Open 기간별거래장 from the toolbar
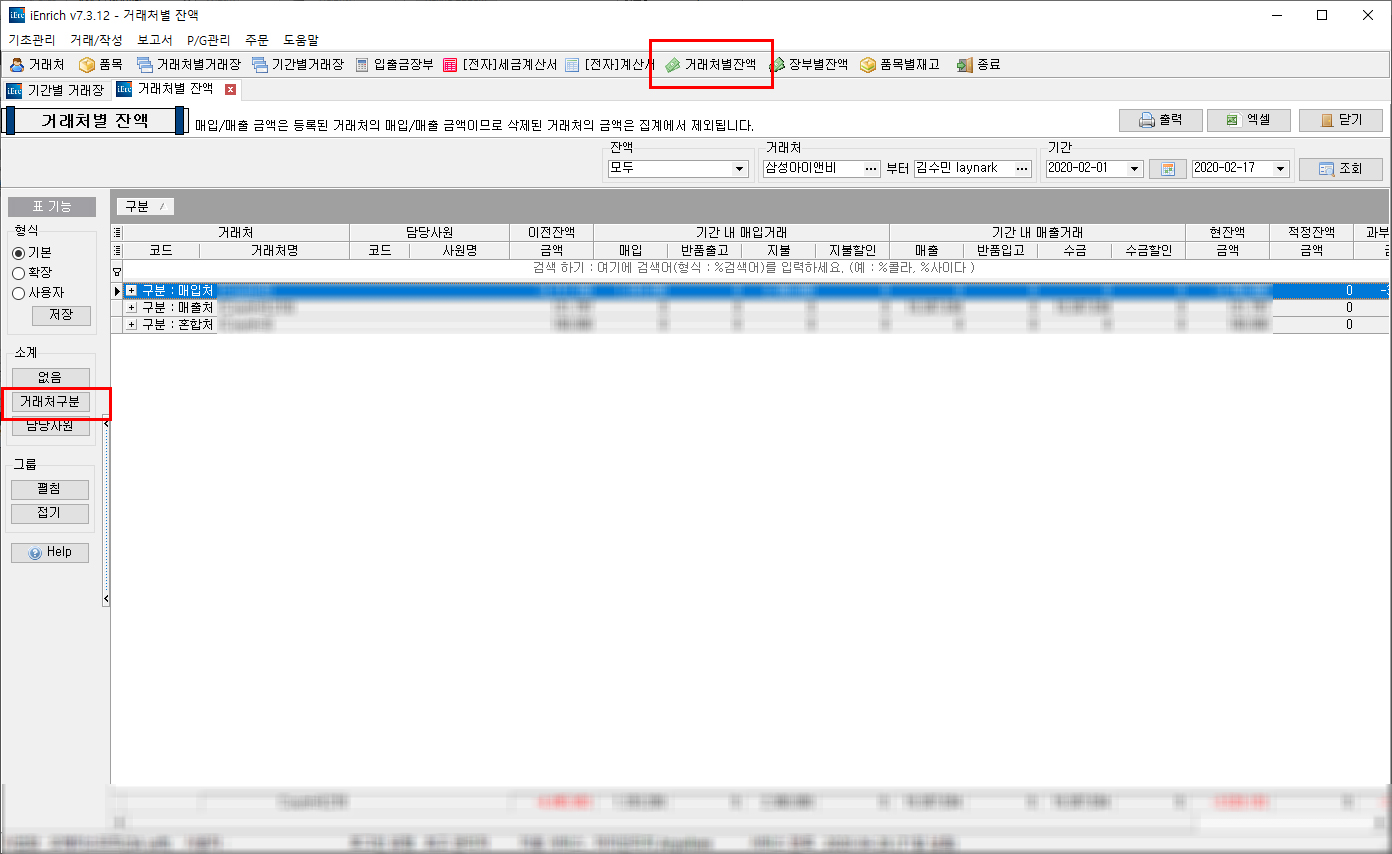The height and width of the screenshot is (854, 1392). (x=297, y=64)
